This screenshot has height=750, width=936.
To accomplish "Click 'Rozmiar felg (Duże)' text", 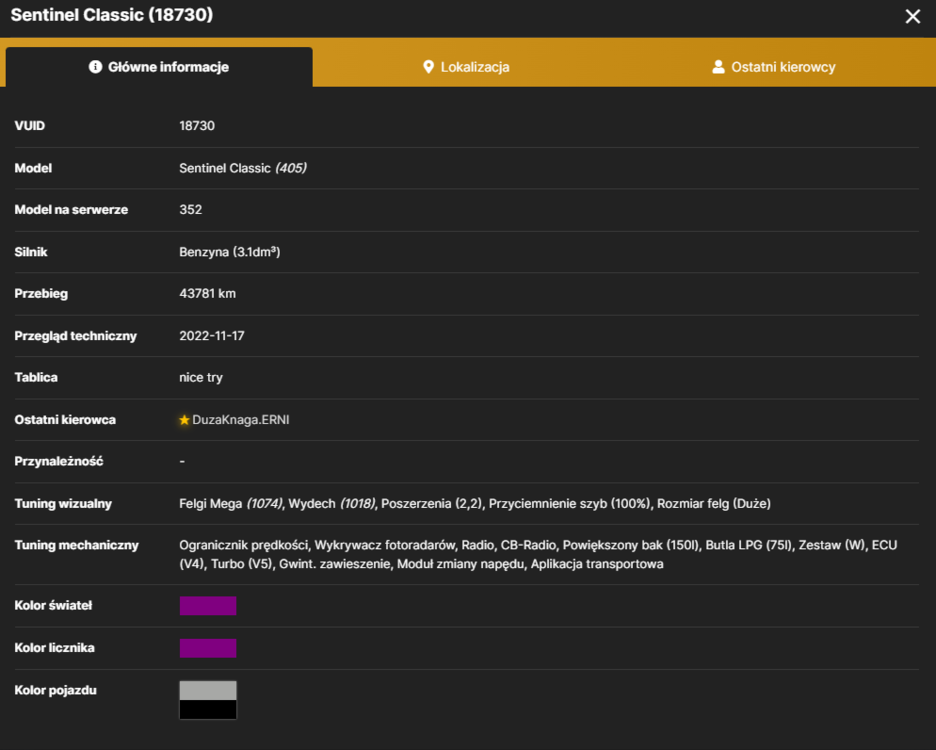I will [714, 504].
